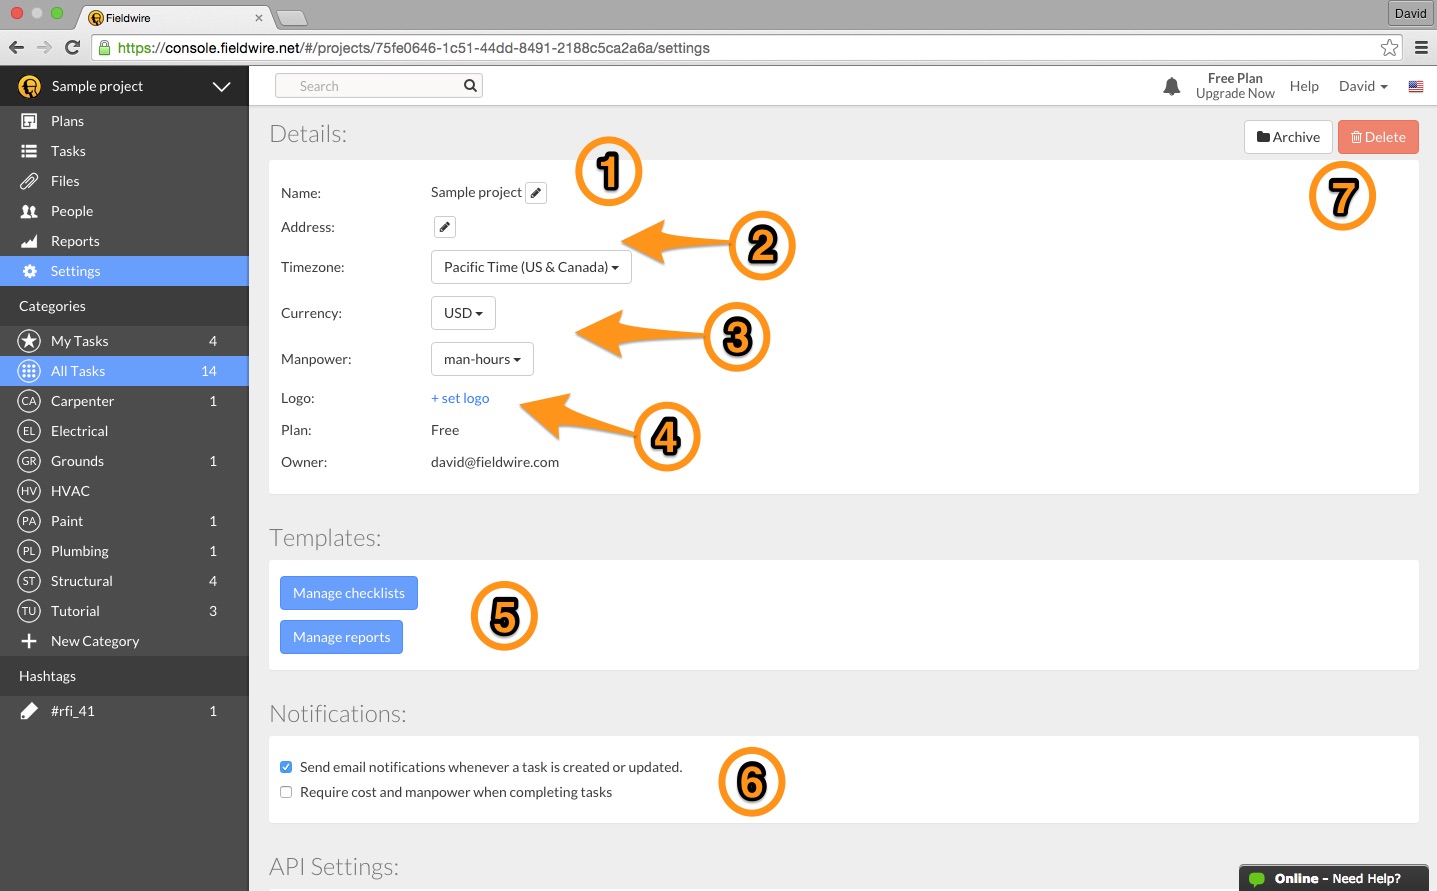
Task: Click the People icon in sidebar
Action: pyautogui.click(x=29, y=211)
